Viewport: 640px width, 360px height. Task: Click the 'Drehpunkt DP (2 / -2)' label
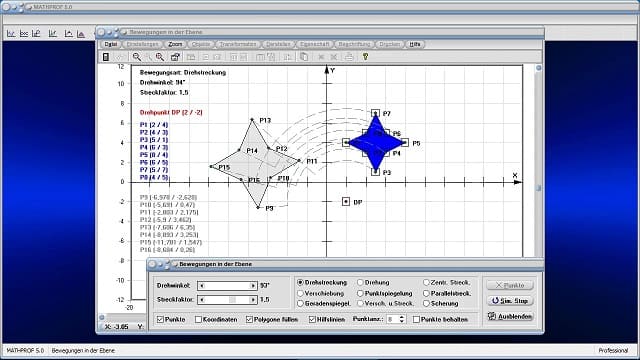171,112
